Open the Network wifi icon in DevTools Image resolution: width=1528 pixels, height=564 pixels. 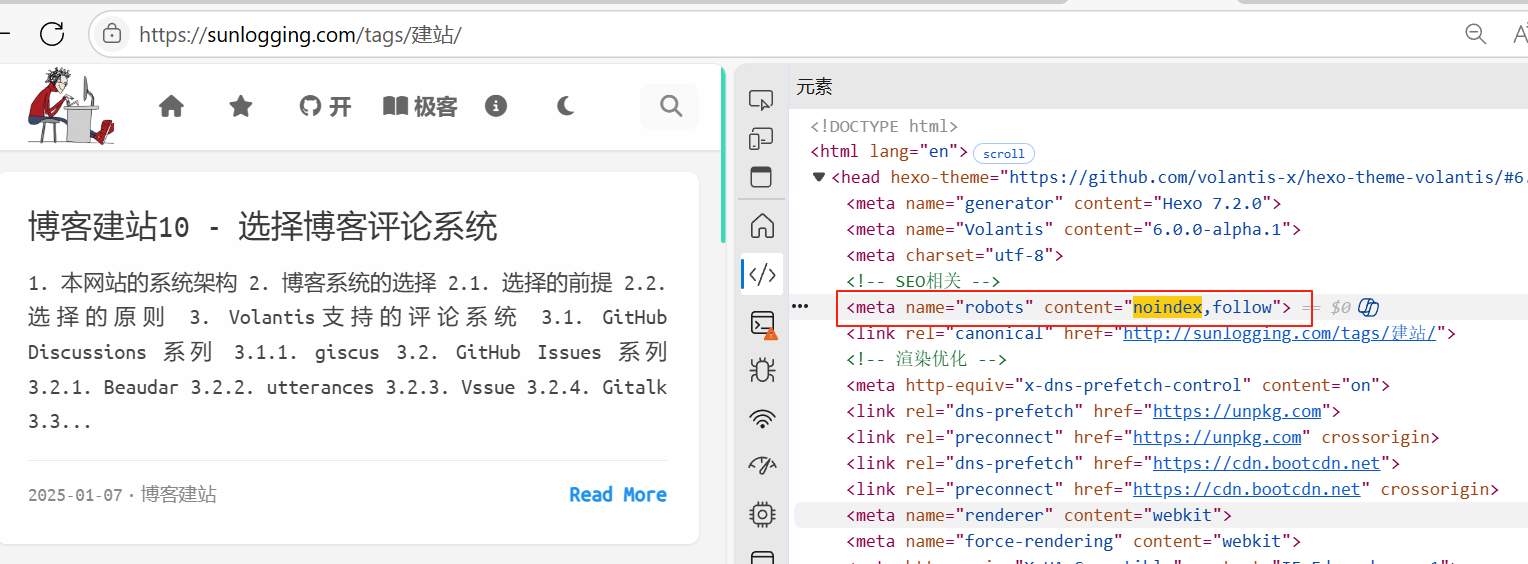762,419
